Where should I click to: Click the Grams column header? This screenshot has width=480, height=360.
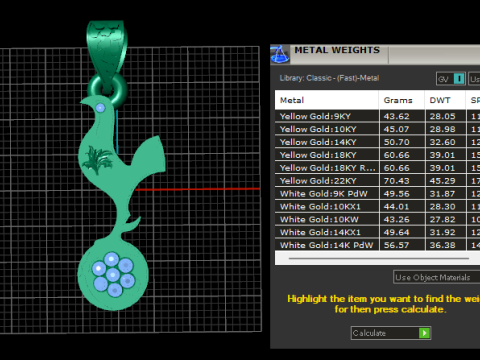click(x=402, y=100)
